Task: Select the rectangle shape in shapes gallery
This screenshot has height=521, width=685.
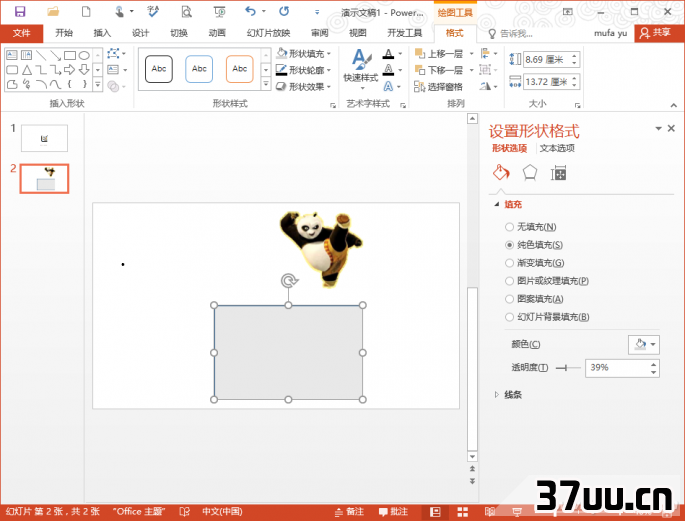Action: 70,55
